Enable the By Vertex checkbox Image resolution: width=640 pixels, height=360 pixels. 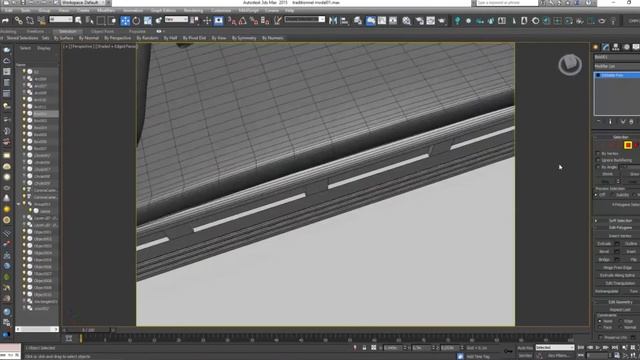(x=598, y=153)
